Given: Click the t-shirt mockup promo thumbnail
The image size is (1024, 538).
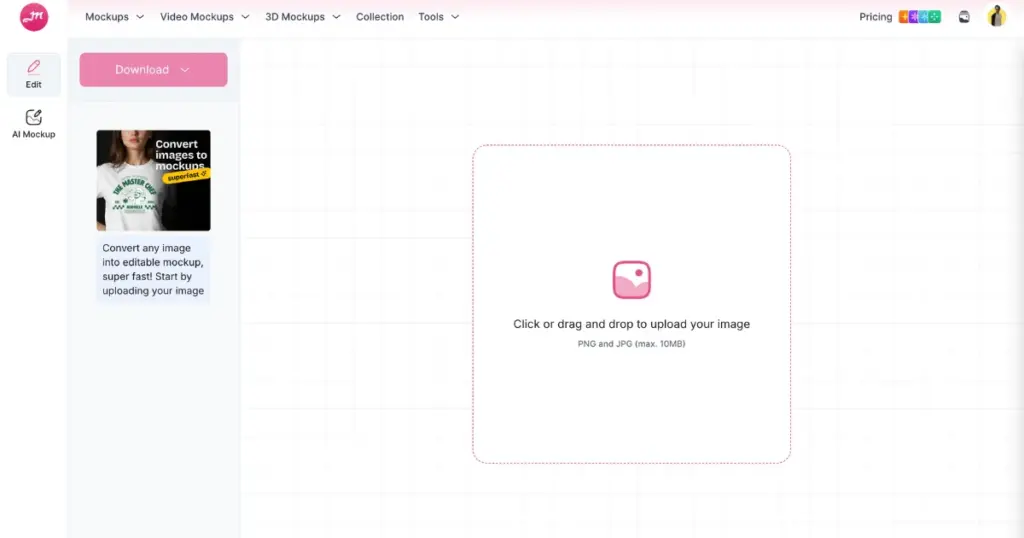Looking at the screenshot, I should [x=153, y=180].
